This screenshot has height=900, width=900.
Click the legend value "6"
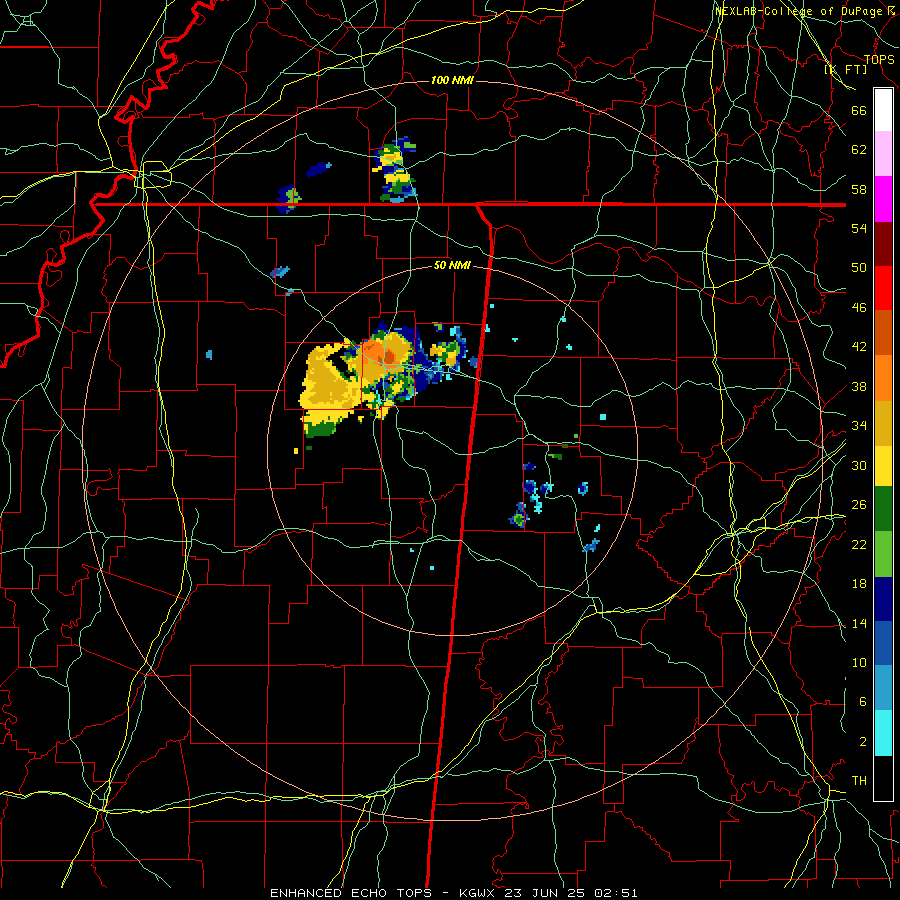[862, 701]
